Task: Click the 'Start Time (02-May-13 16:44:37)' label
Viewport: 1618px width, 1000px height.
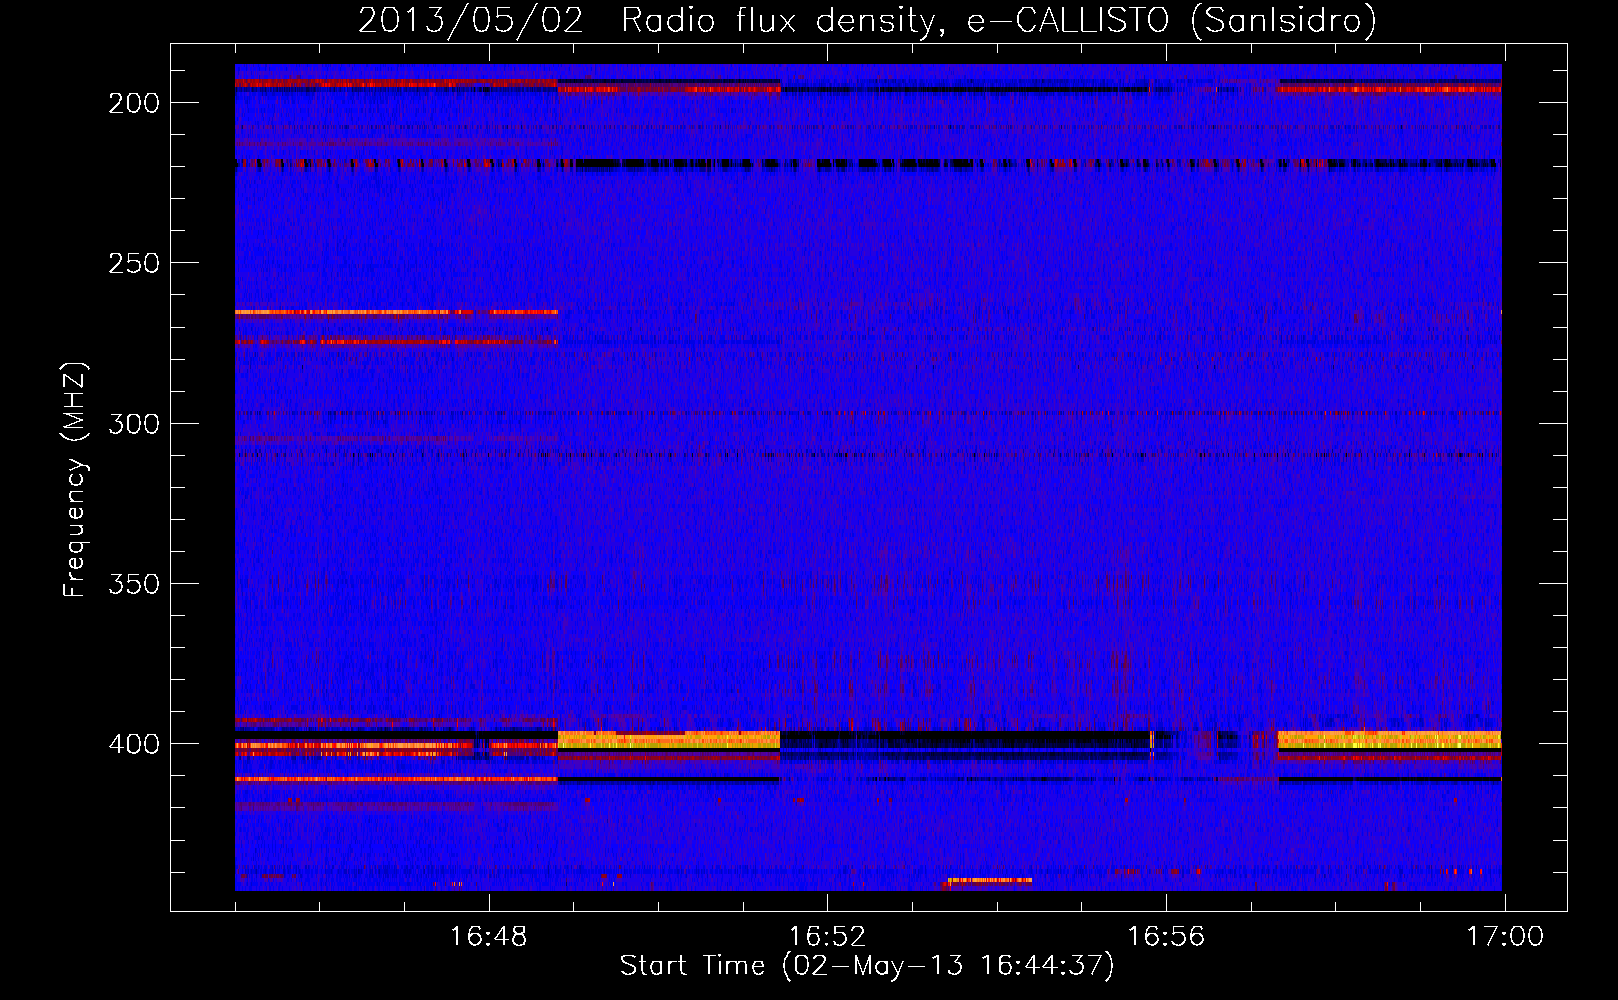Action: [867, 966]
